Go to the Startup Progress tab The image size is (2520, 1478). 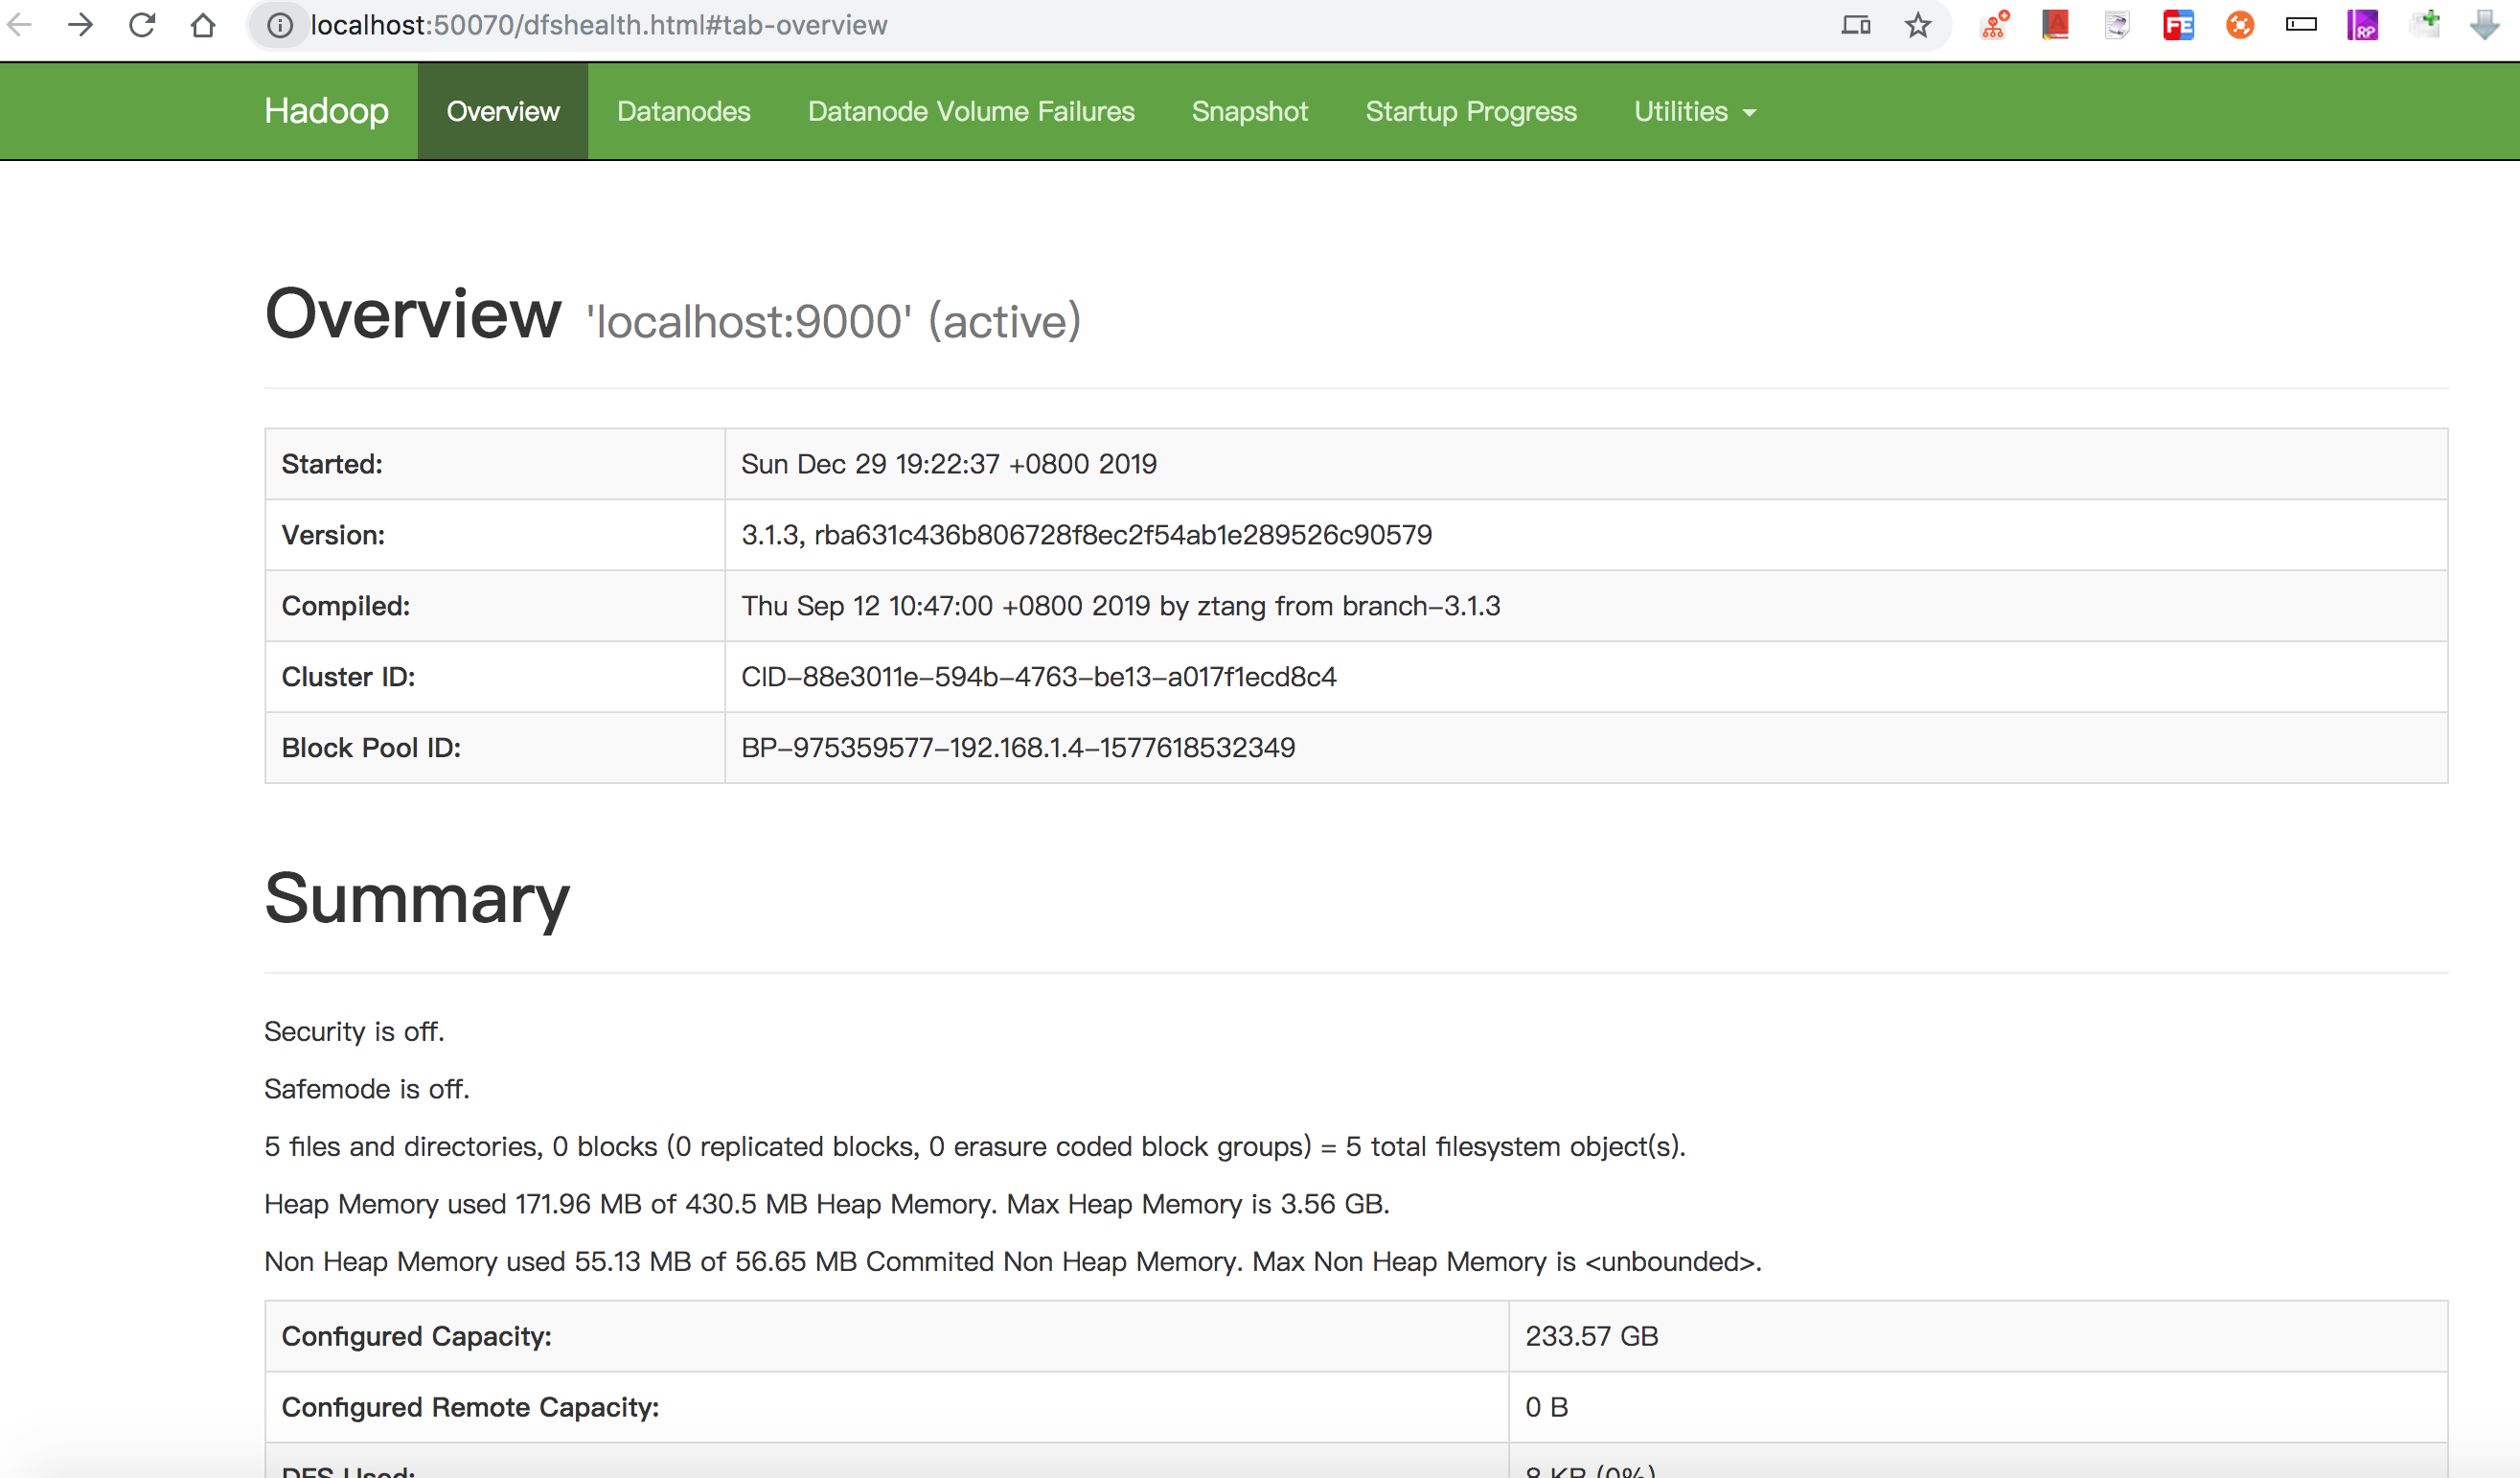[x=1470, y=111]
